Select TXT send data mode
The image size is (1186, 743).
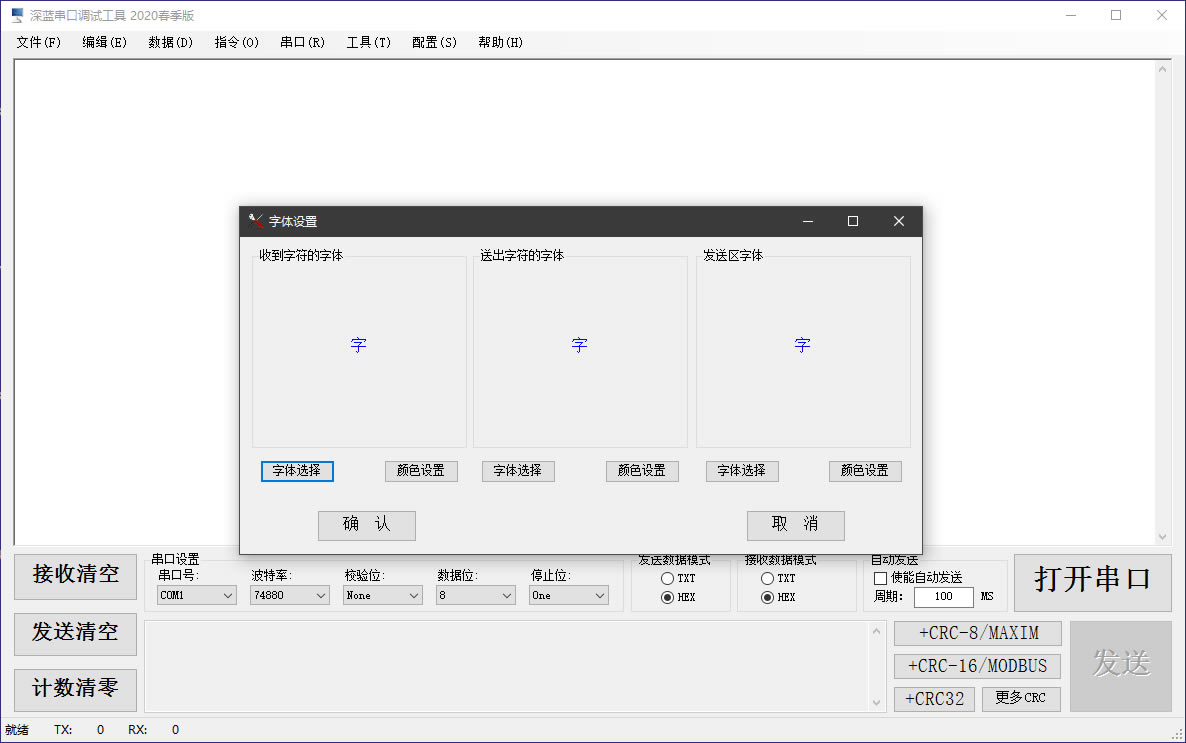tap(667, 579)
